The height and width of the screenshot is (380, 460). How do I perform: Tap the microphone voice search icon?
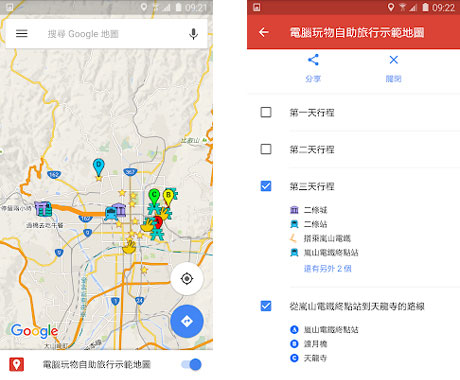click(x=193, y=34)
